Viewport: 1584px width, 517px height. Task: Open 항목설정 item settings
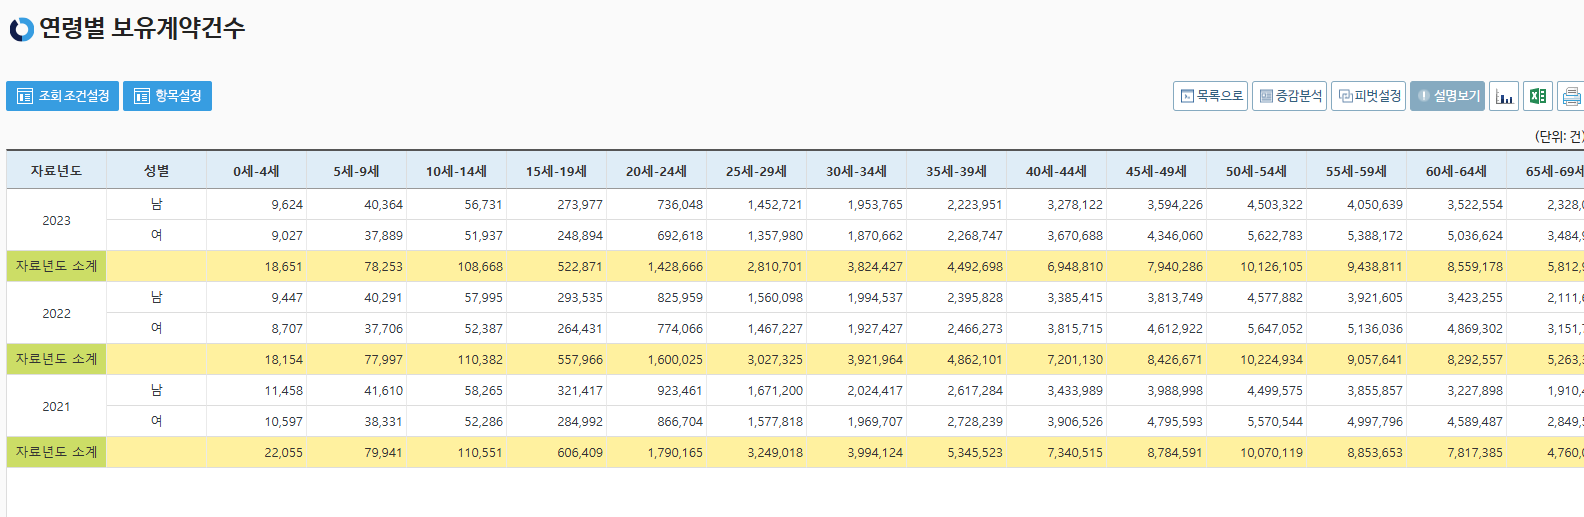(x=167, y=96)
